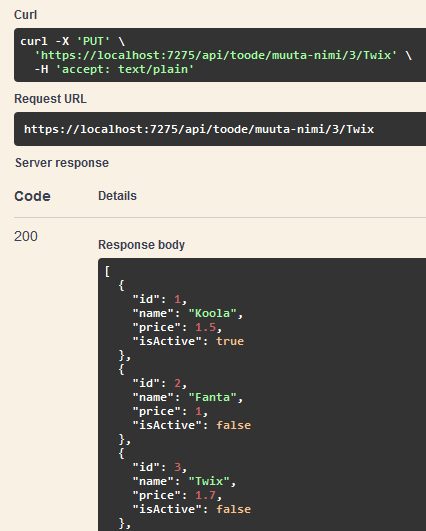426x531 pixels.
Task: Click the Code column header
Action: pos(32,196)
